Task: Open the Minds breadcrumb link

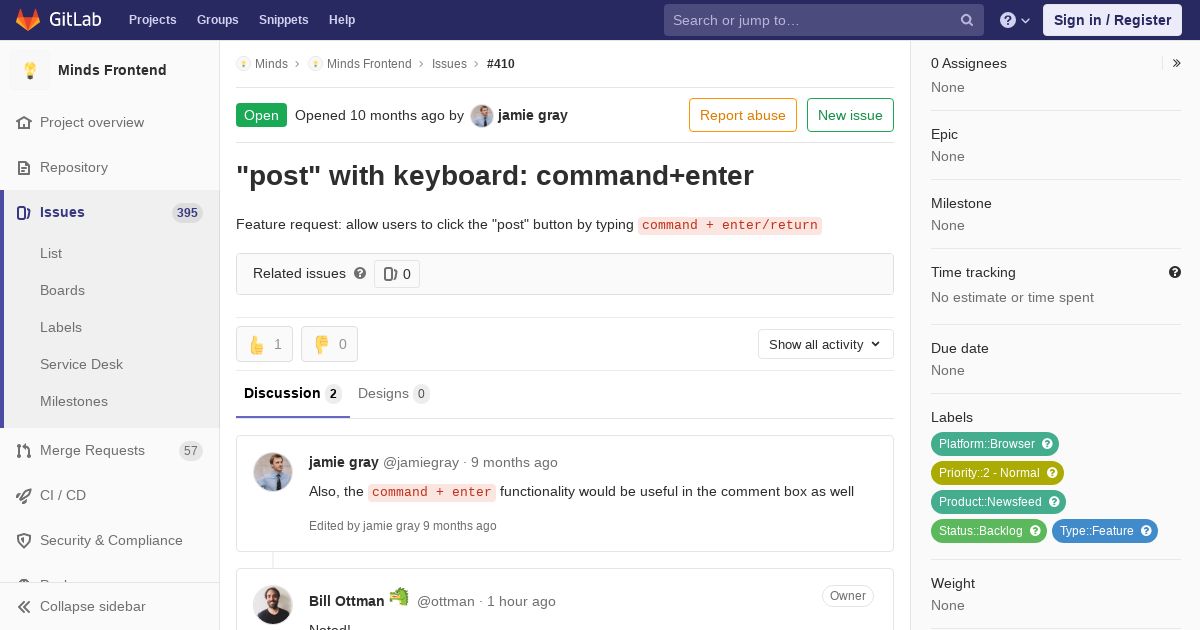Action: (271, 64)
